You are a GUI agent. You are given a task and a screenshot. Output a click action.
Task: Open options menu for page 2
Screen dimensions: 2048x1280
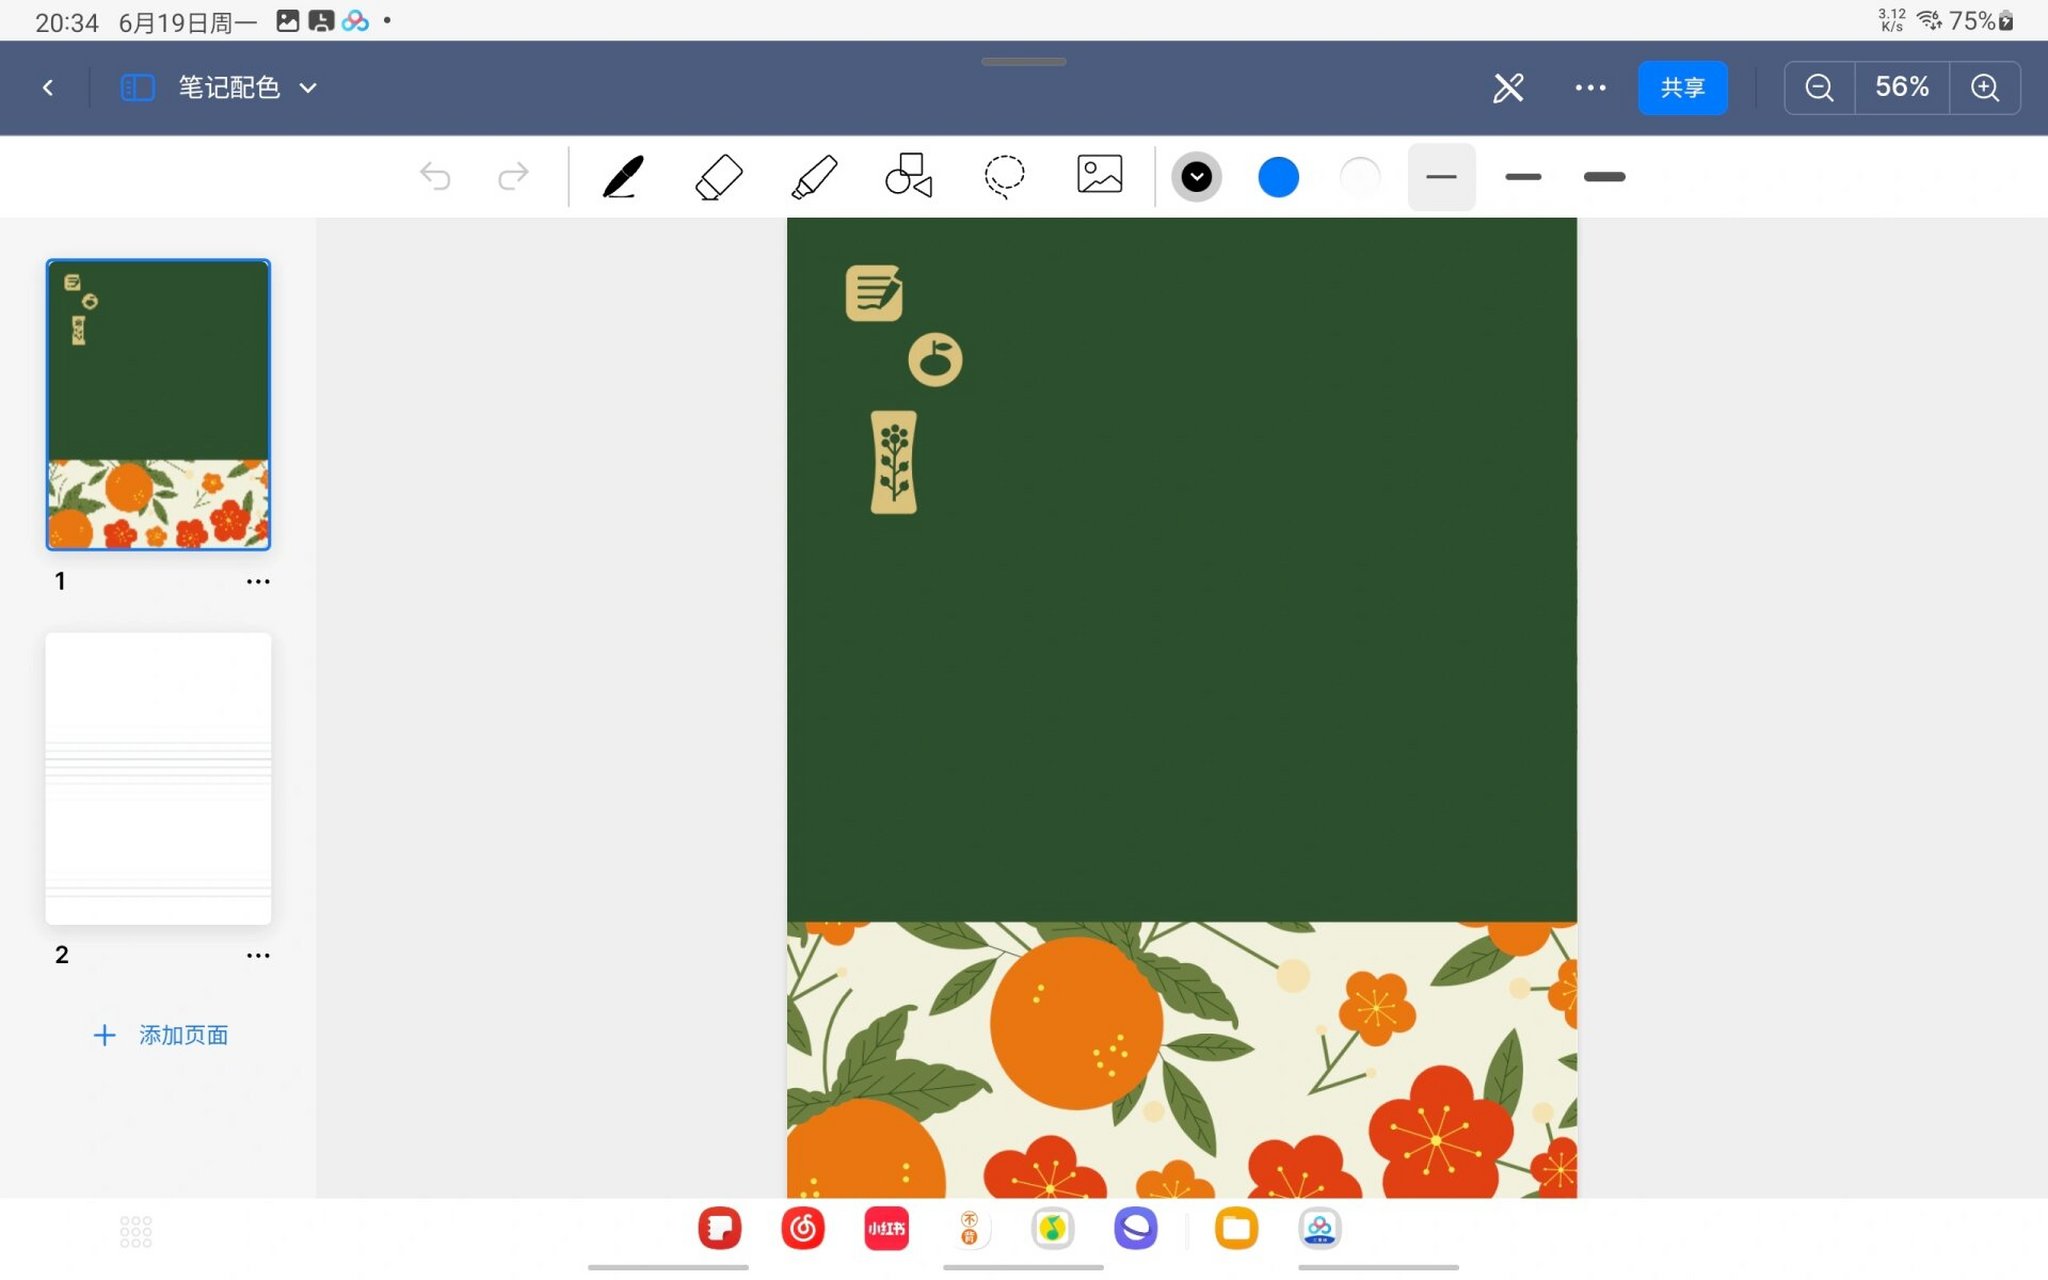[258, 955]
